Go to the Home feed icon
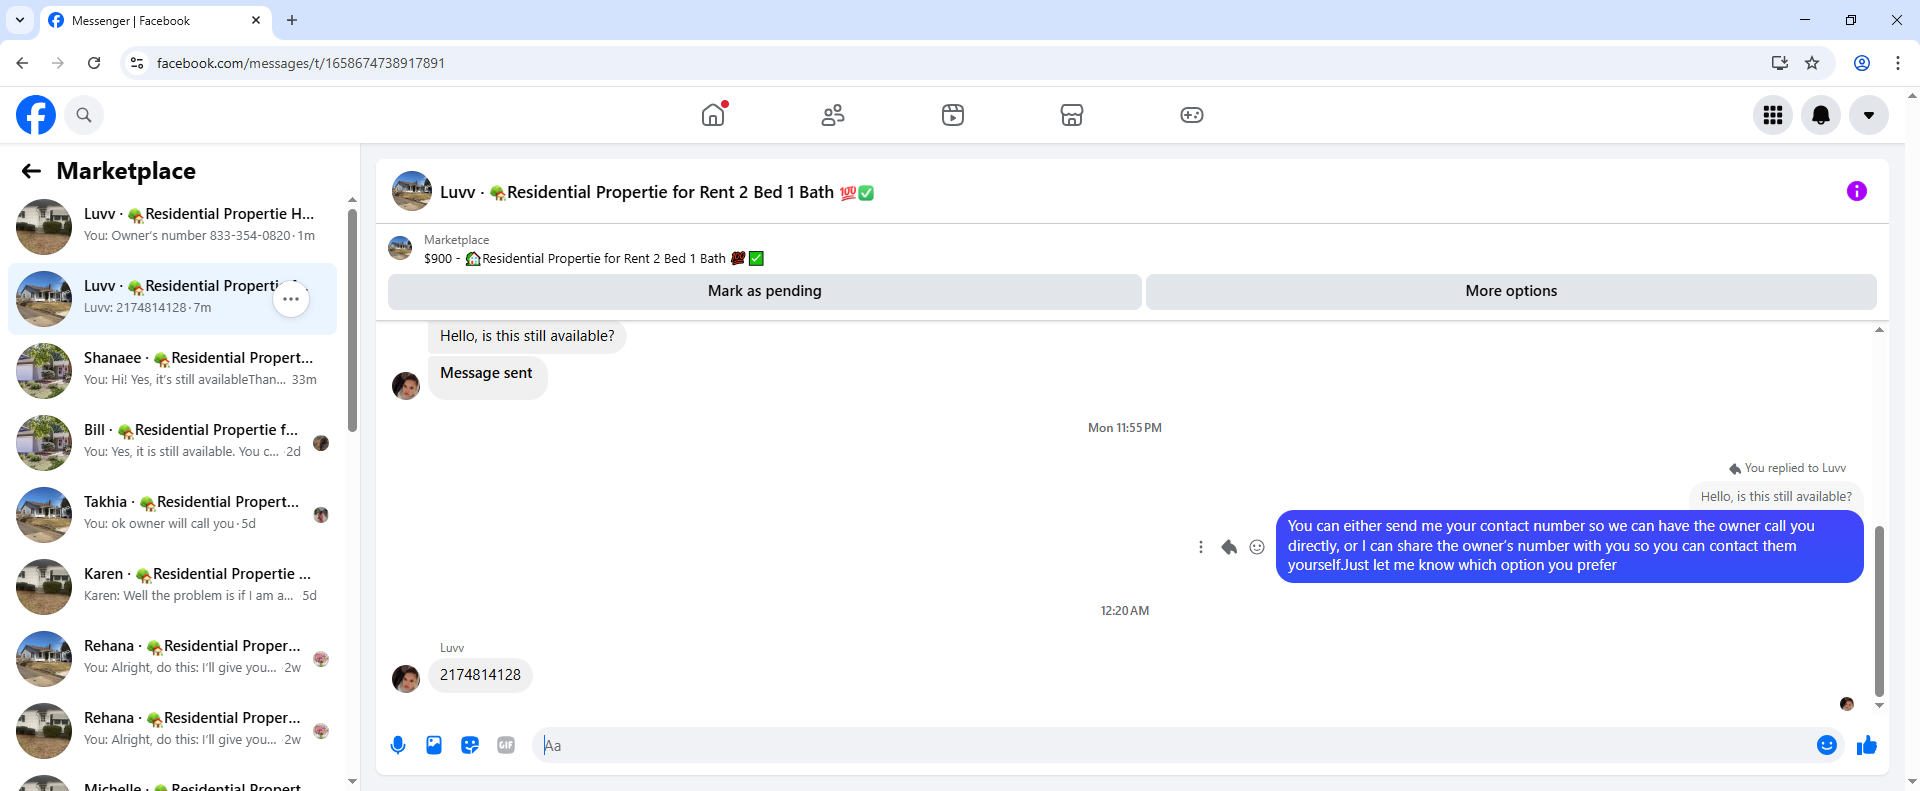The width and height of the screenshot is (1920, 791). 713,115
